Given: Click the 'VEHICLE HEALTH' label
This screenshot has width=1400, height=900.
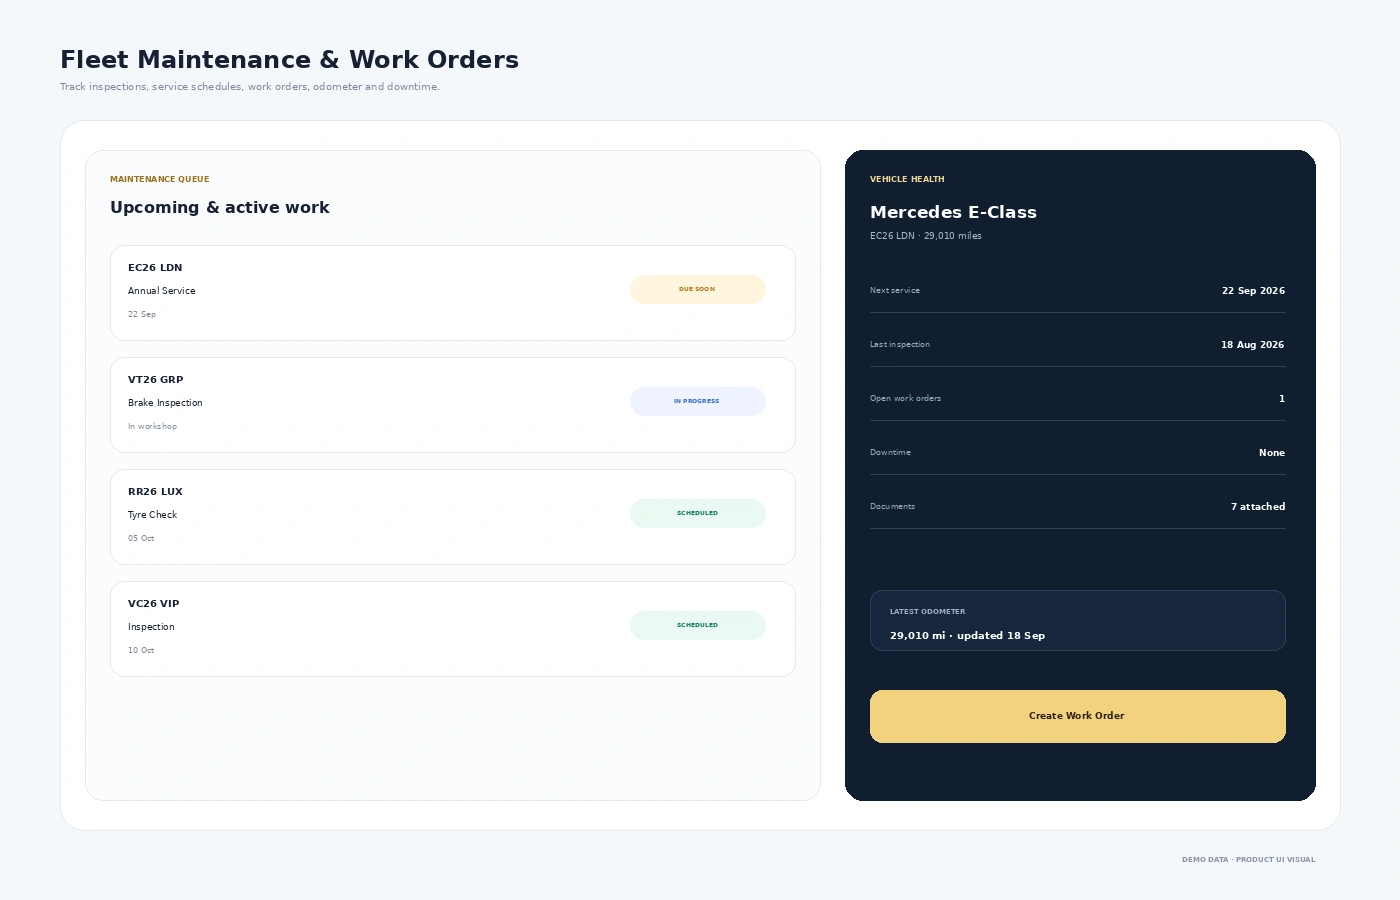Looking at the screenshot, I should click(907, 179).
